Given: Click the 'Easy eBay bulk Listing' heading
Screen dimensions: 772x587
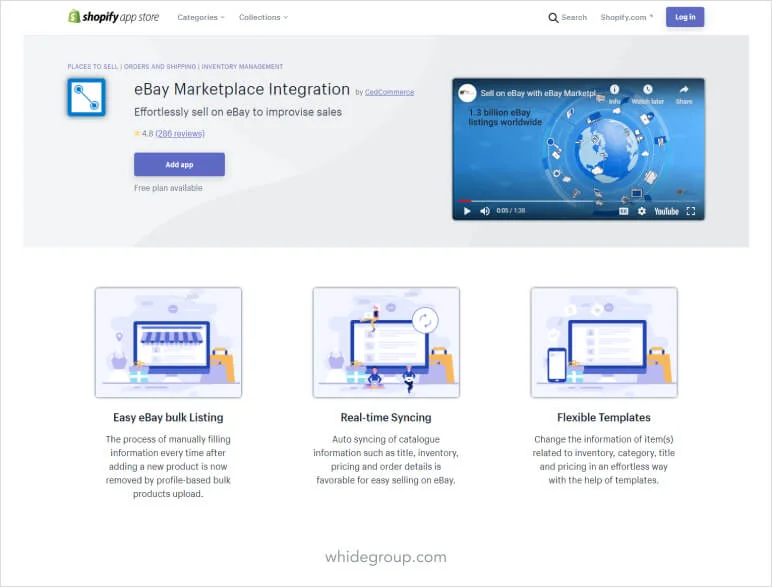Looking at the screenshot, I should point(168,418).
